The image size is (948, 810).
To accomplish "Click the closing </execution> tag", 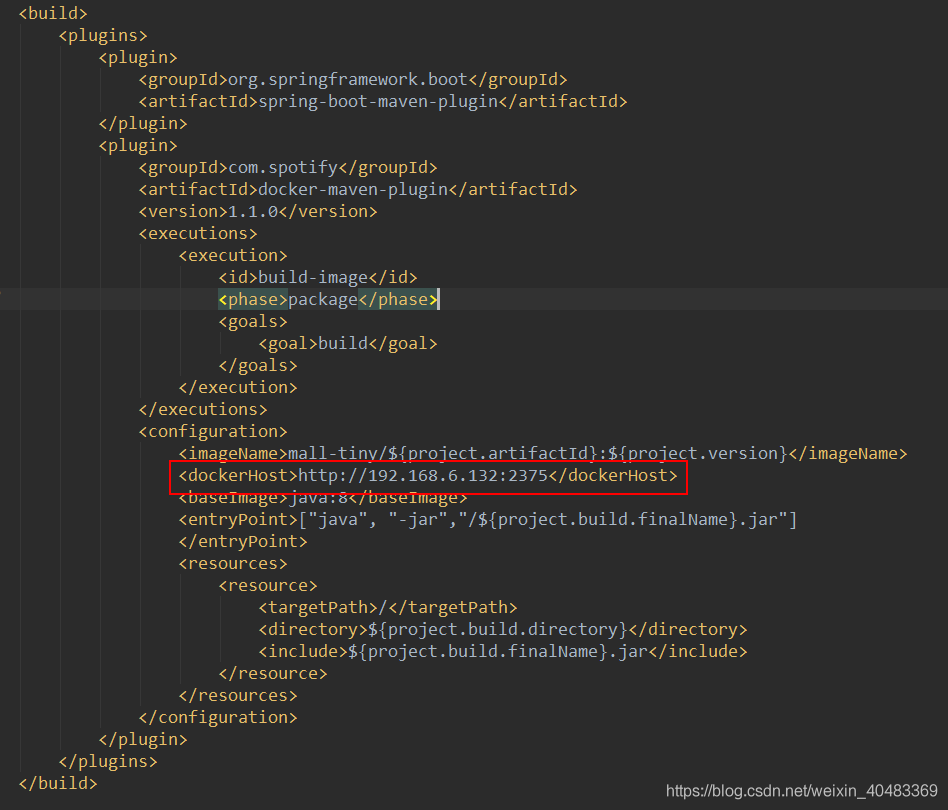I will point(238,387).
